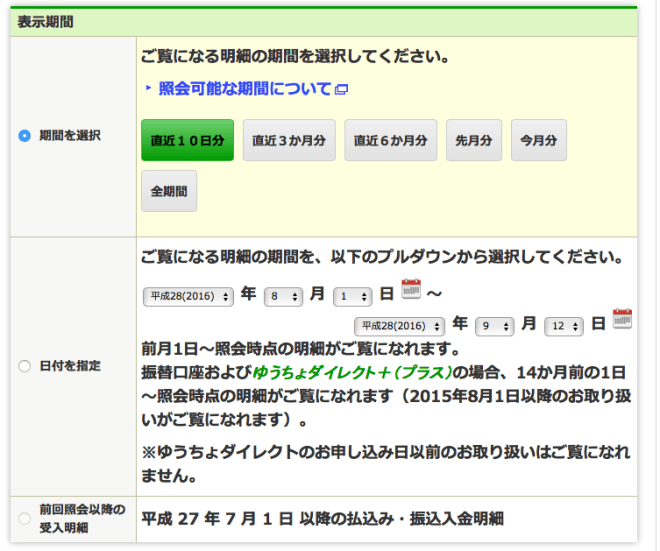Open the end month dropdown showing 9
Image resolution: width=660 pixels, height=551 pixels.
coord(495,326)
